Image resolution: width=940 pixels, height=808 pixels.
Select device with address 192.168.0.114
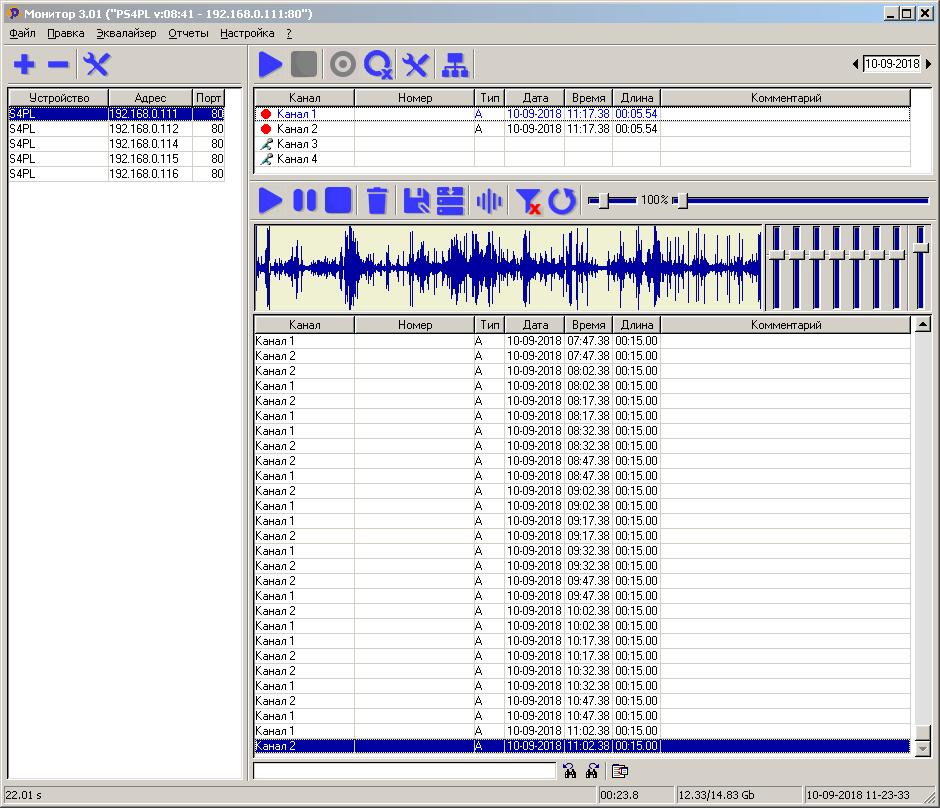tap(143, 144)
